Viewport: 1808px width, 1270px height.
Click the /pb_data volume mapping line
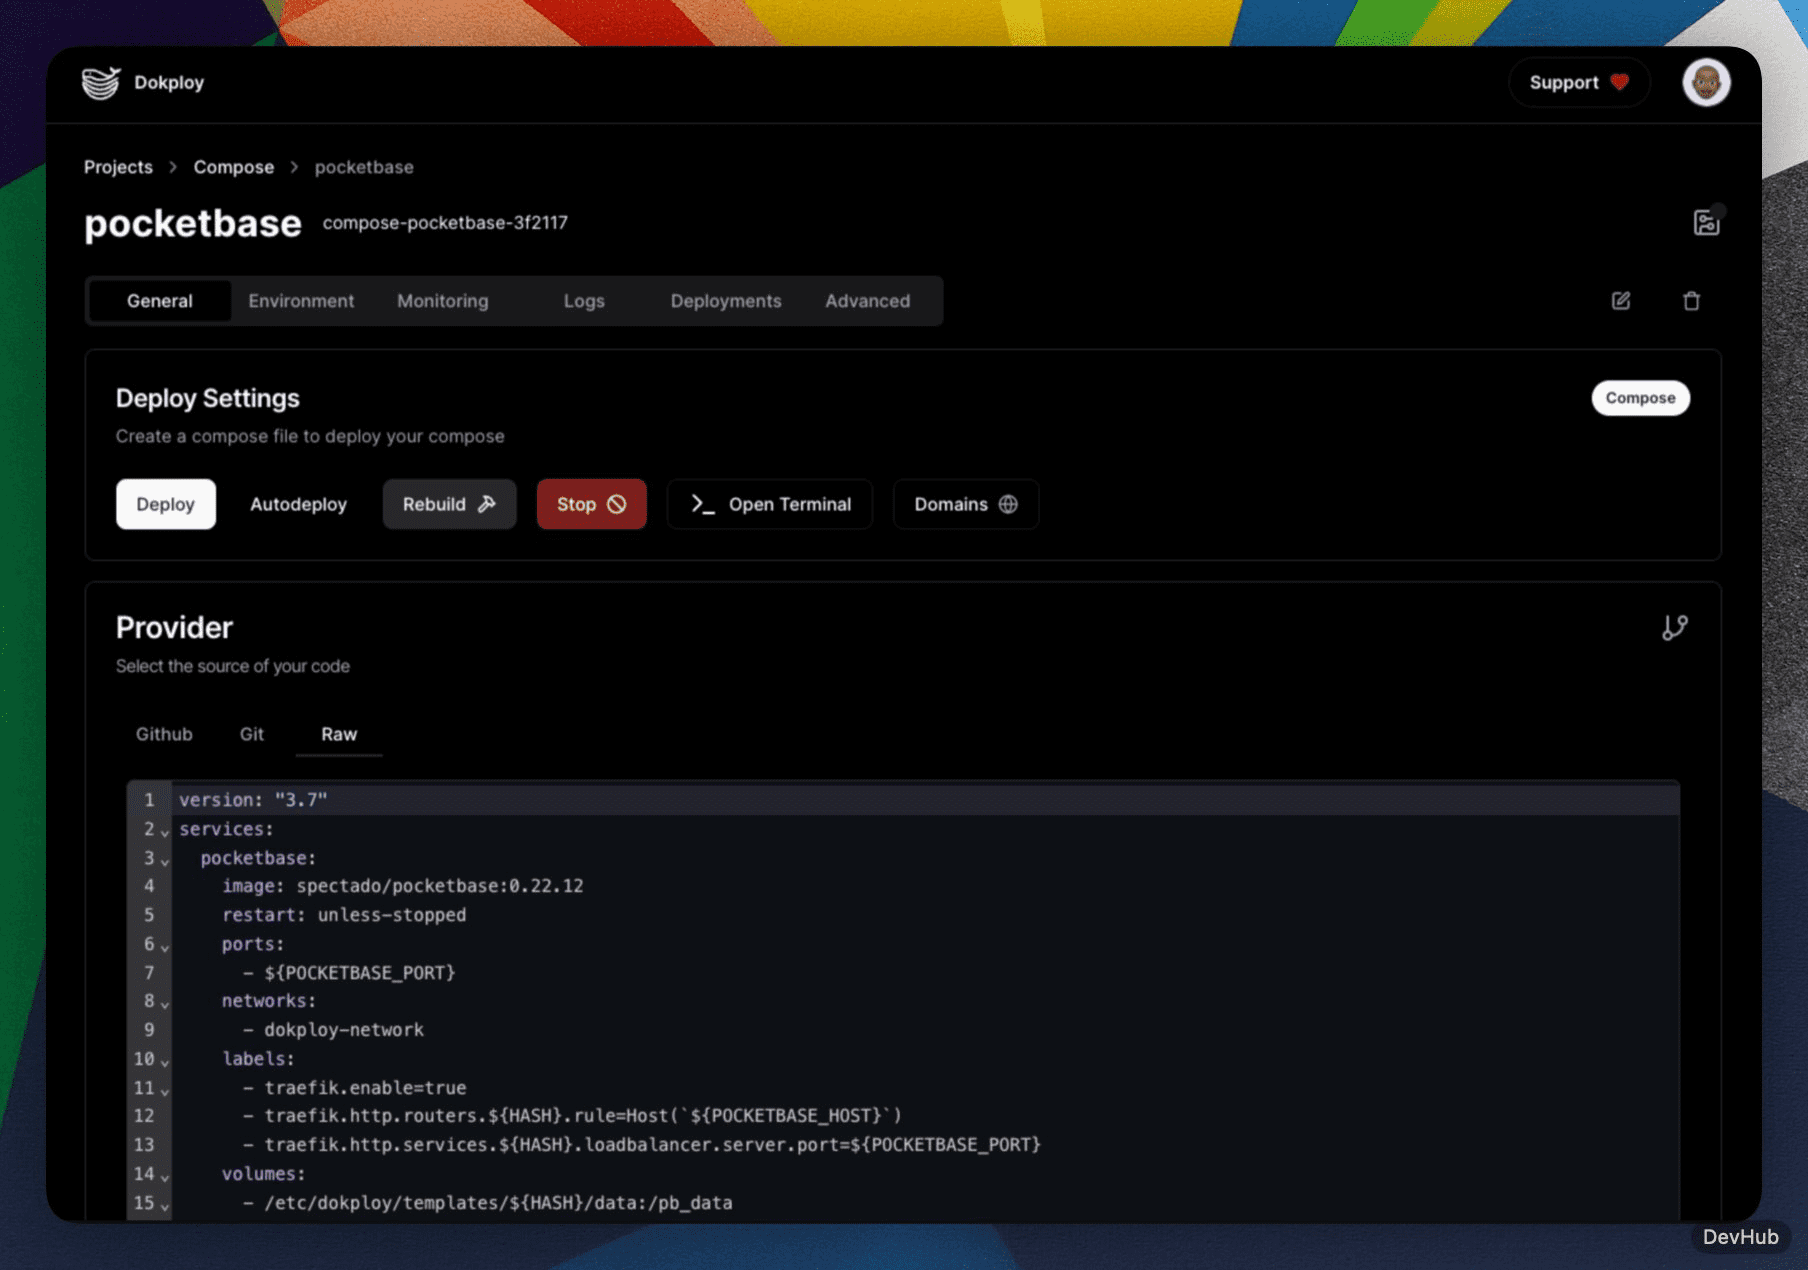(x=488, y=1203)
